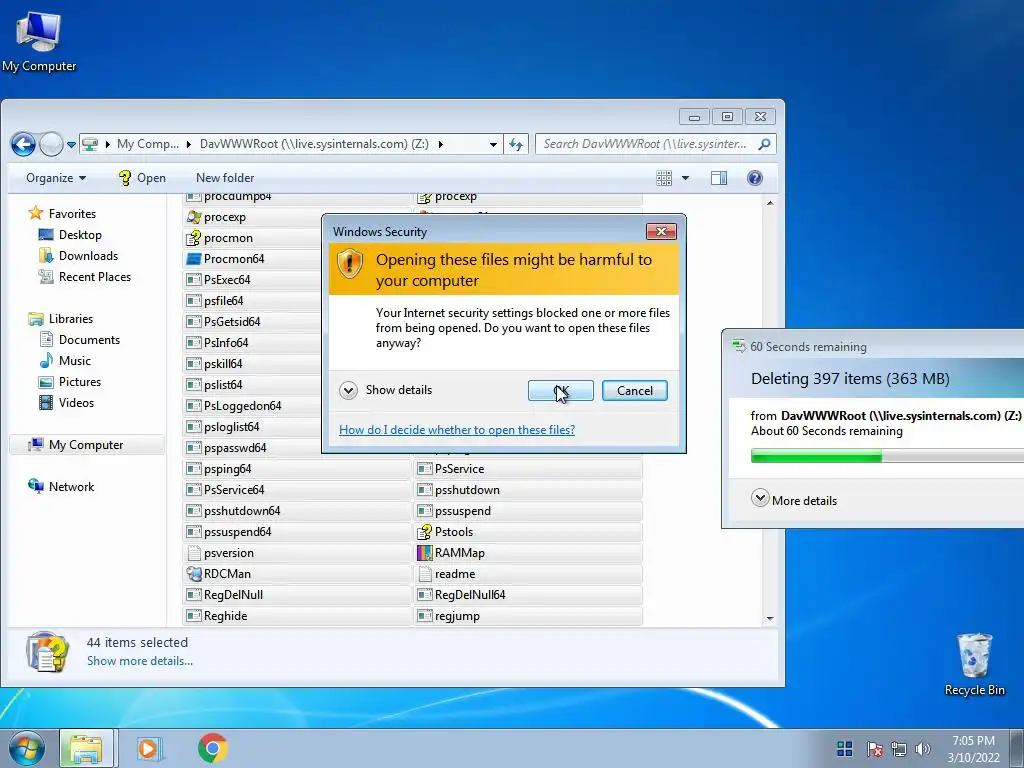Click Action Center flag tray icon
The image size is (1024, 768).
pos(874,749)
